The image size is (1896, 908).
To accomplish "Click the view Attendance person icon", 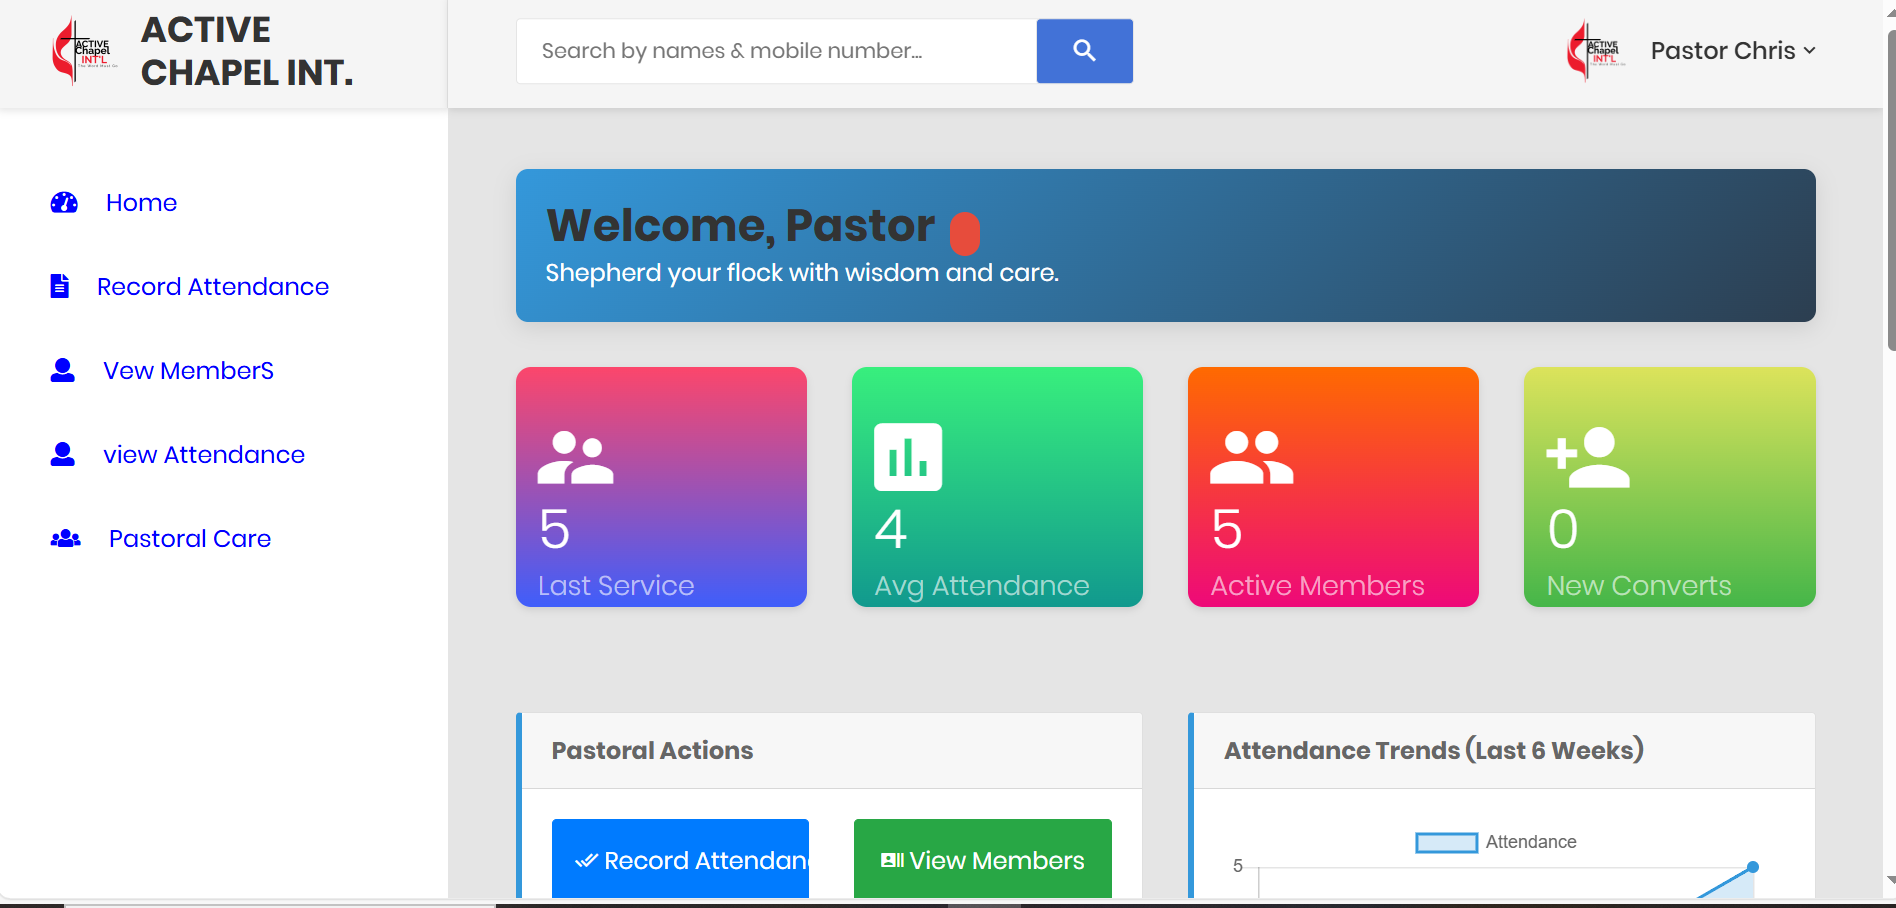I will tap(62, 454).
